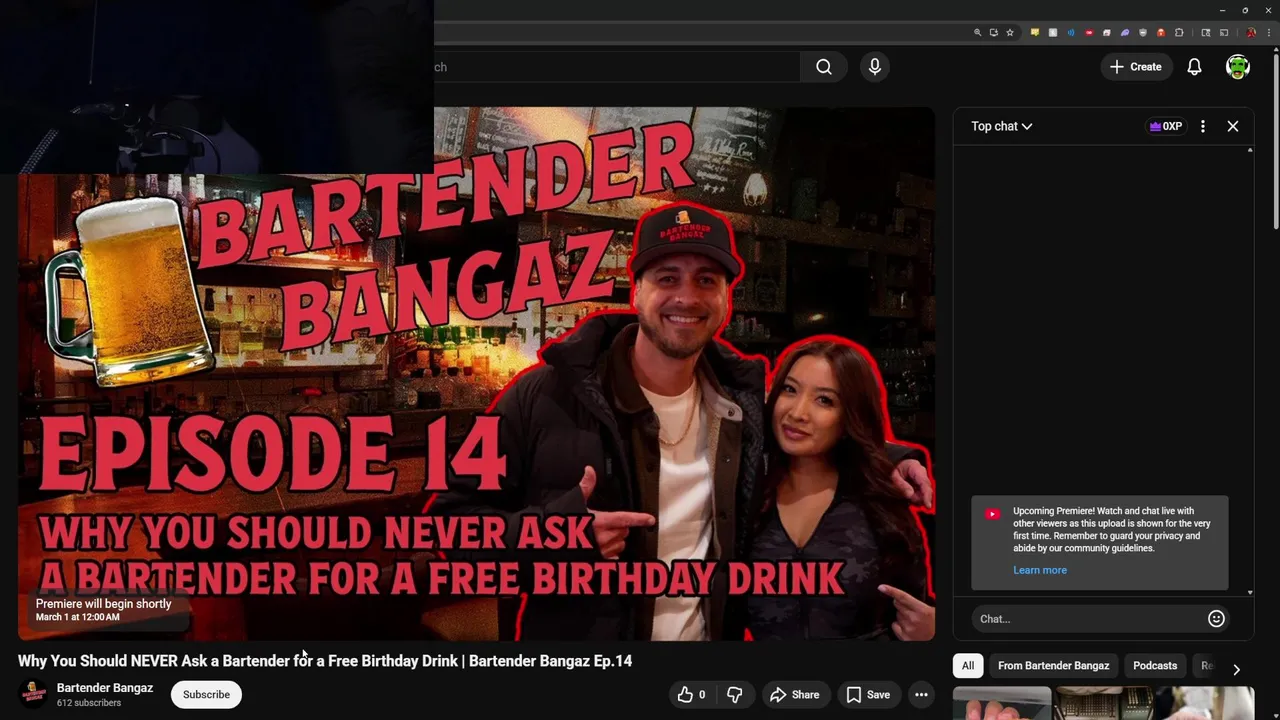Click the gray shield extension icon
This screenshot has height=720, width=1280.
1143,32
